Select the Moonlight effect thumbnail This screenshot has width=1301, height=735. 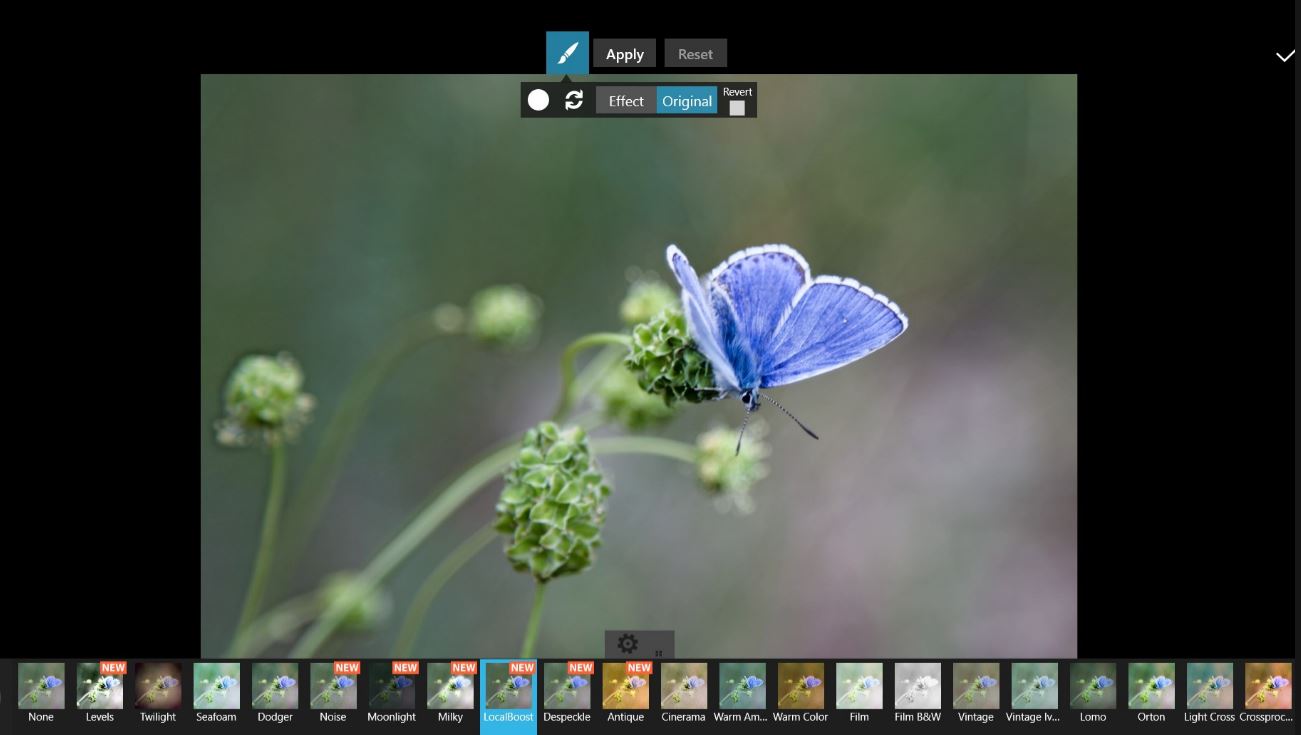[391, 687]
